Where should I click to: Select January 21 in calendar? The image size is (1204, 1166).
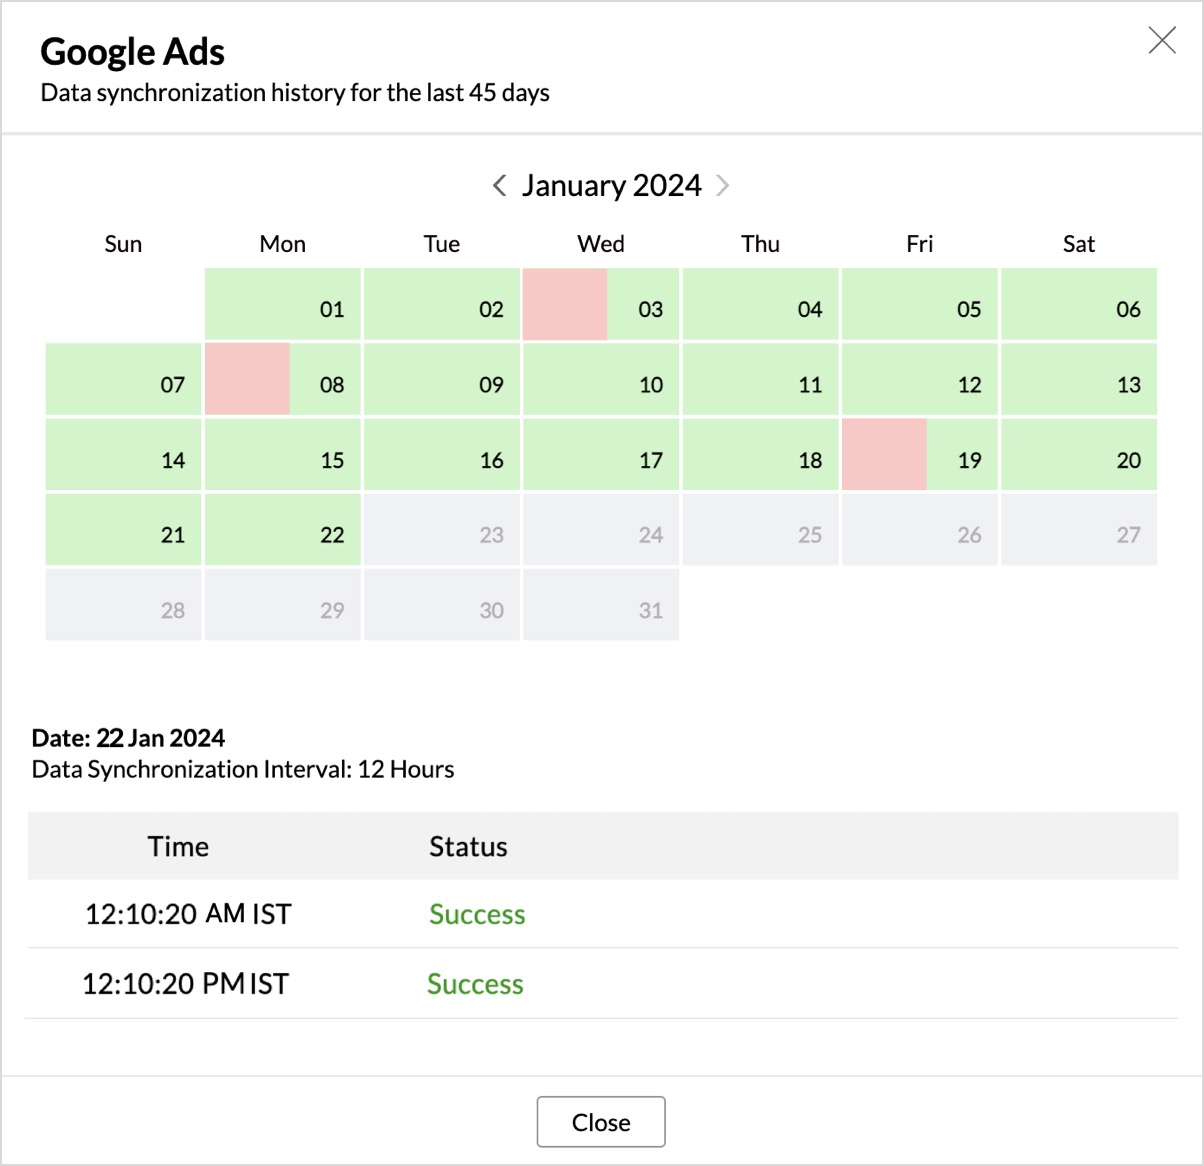coord(123,530)
